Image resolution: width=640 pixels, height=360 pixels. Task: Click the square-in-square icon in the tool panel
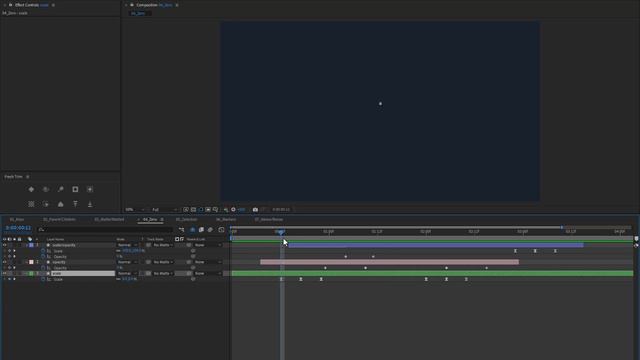(75, 189)
